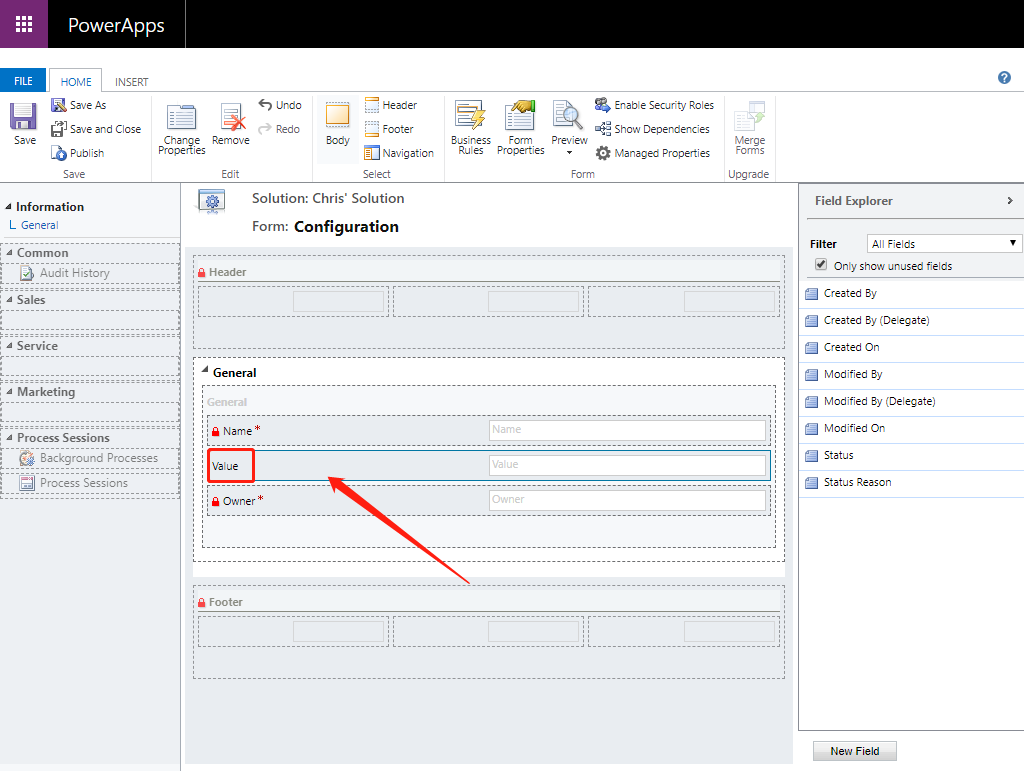Screen dimensions: 1024x771
Task: Select Navigation in the ribbon
Action: (x=398, y=153)
